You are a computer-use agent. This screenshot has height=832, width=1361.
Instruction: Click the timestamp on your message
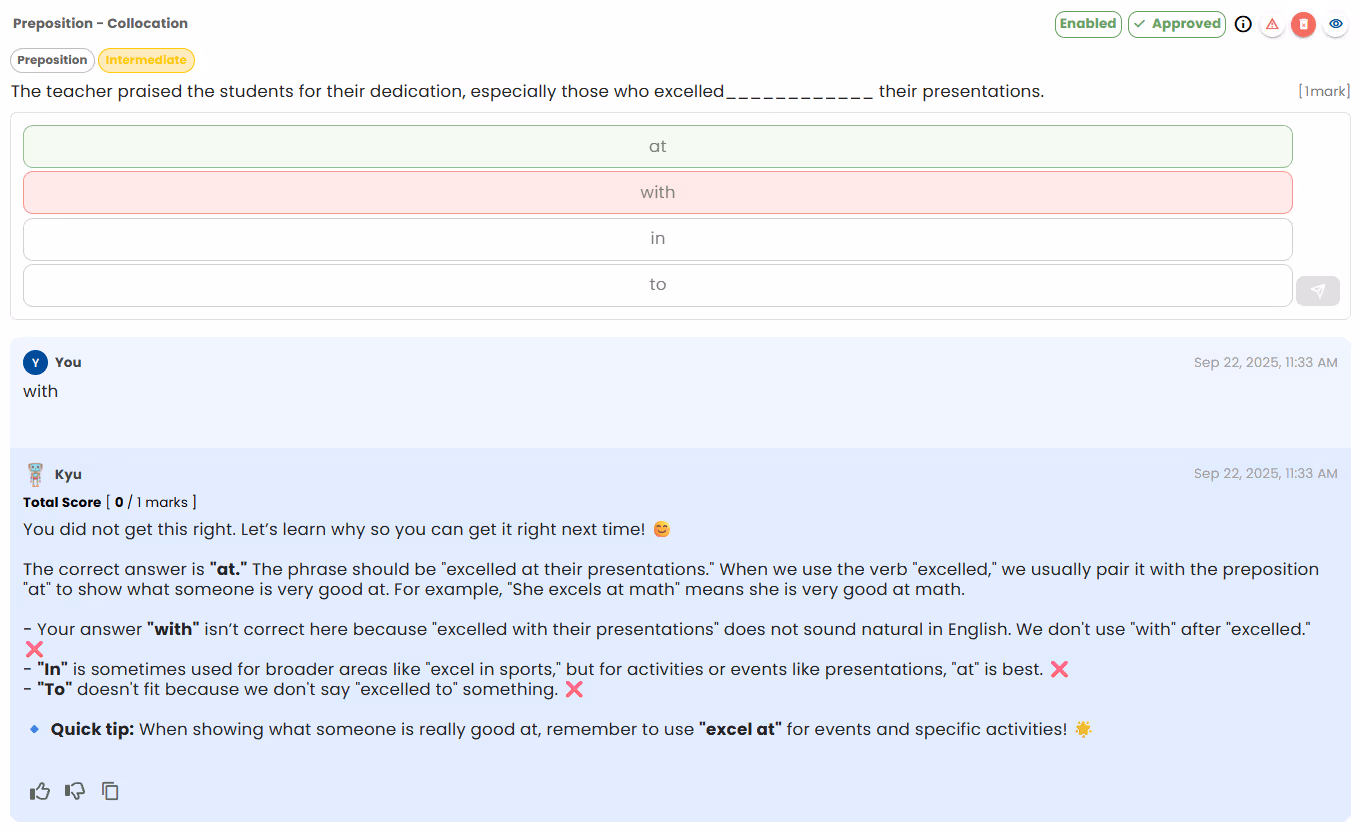[1265, 362]
